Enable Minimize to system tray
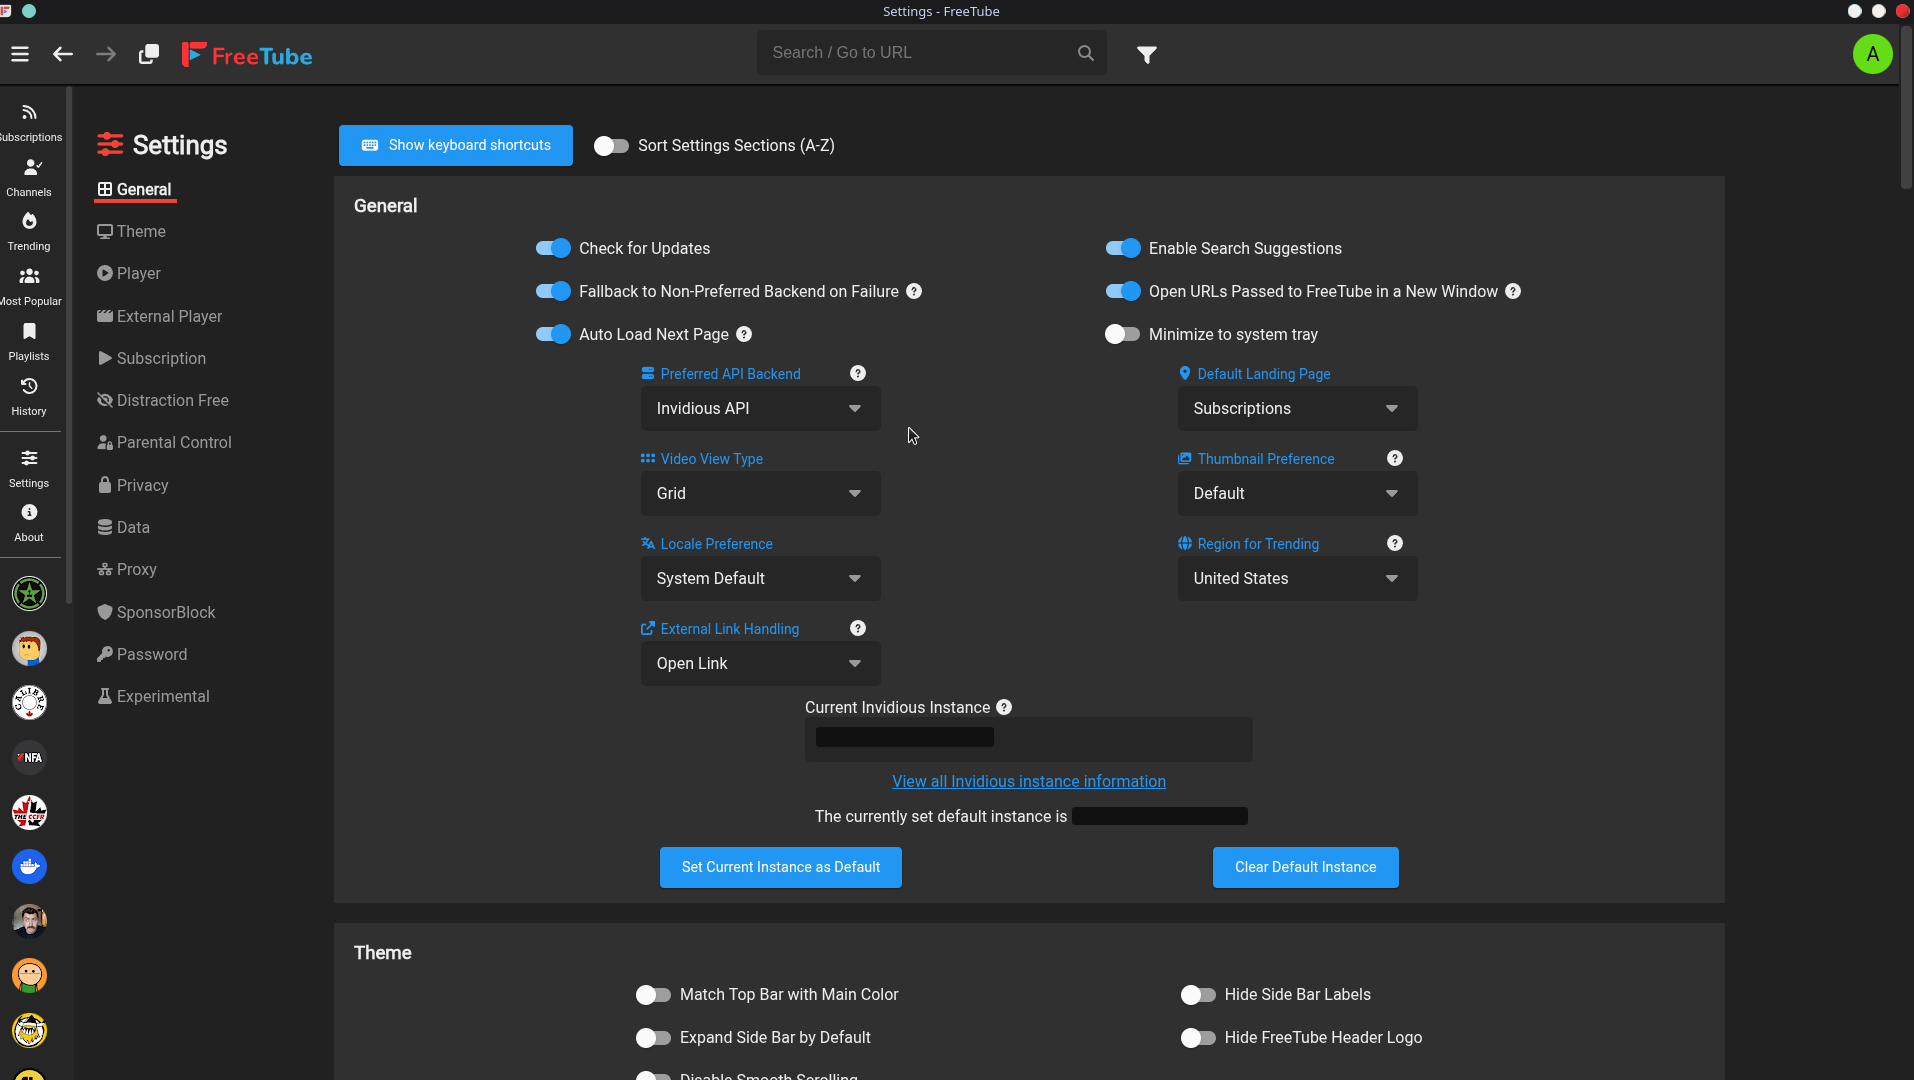Image resolution: width=1914 pixels, height=1080 pixels. [1123, 334]
